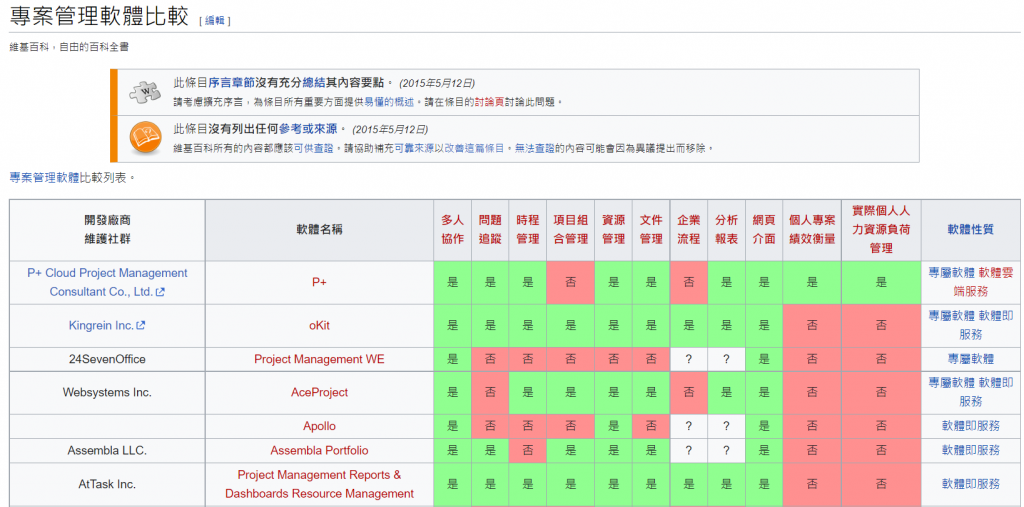Open the AceProject link
This screenshot has width=1024, height=507.
point(319,393)
